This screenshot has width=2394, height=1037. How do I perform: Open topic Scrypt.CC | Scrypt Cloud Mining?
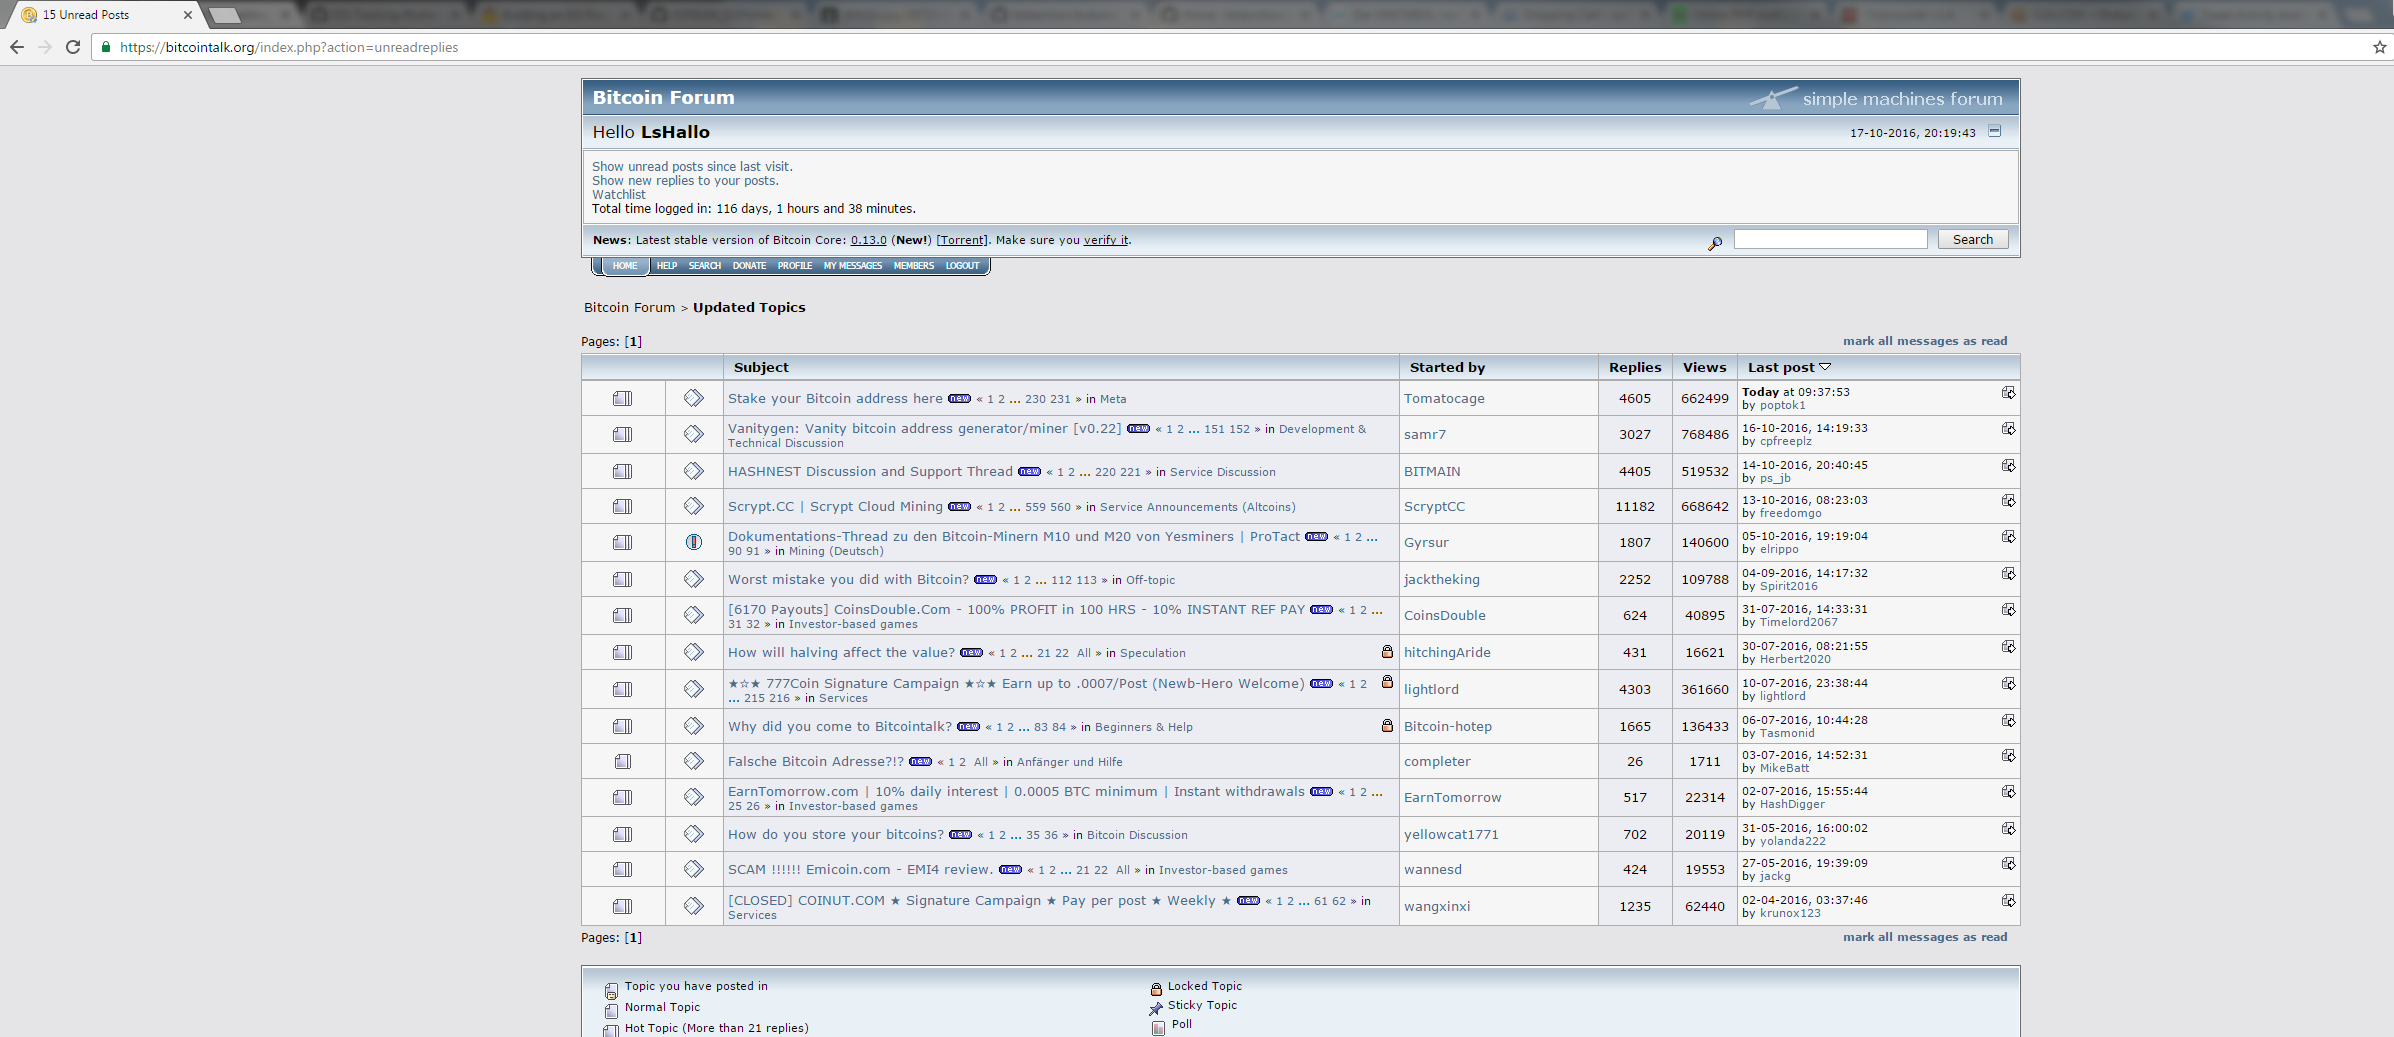pos(835,507)
